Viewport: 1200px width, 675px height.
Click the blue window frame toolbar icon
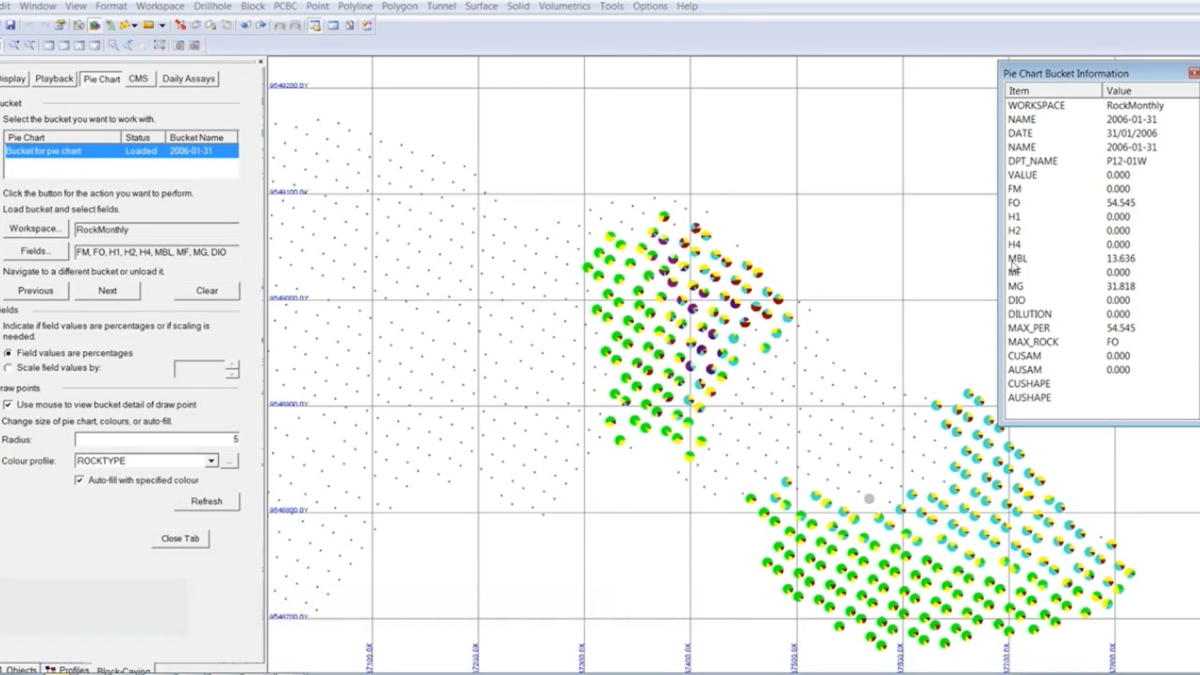coord(333,25)
